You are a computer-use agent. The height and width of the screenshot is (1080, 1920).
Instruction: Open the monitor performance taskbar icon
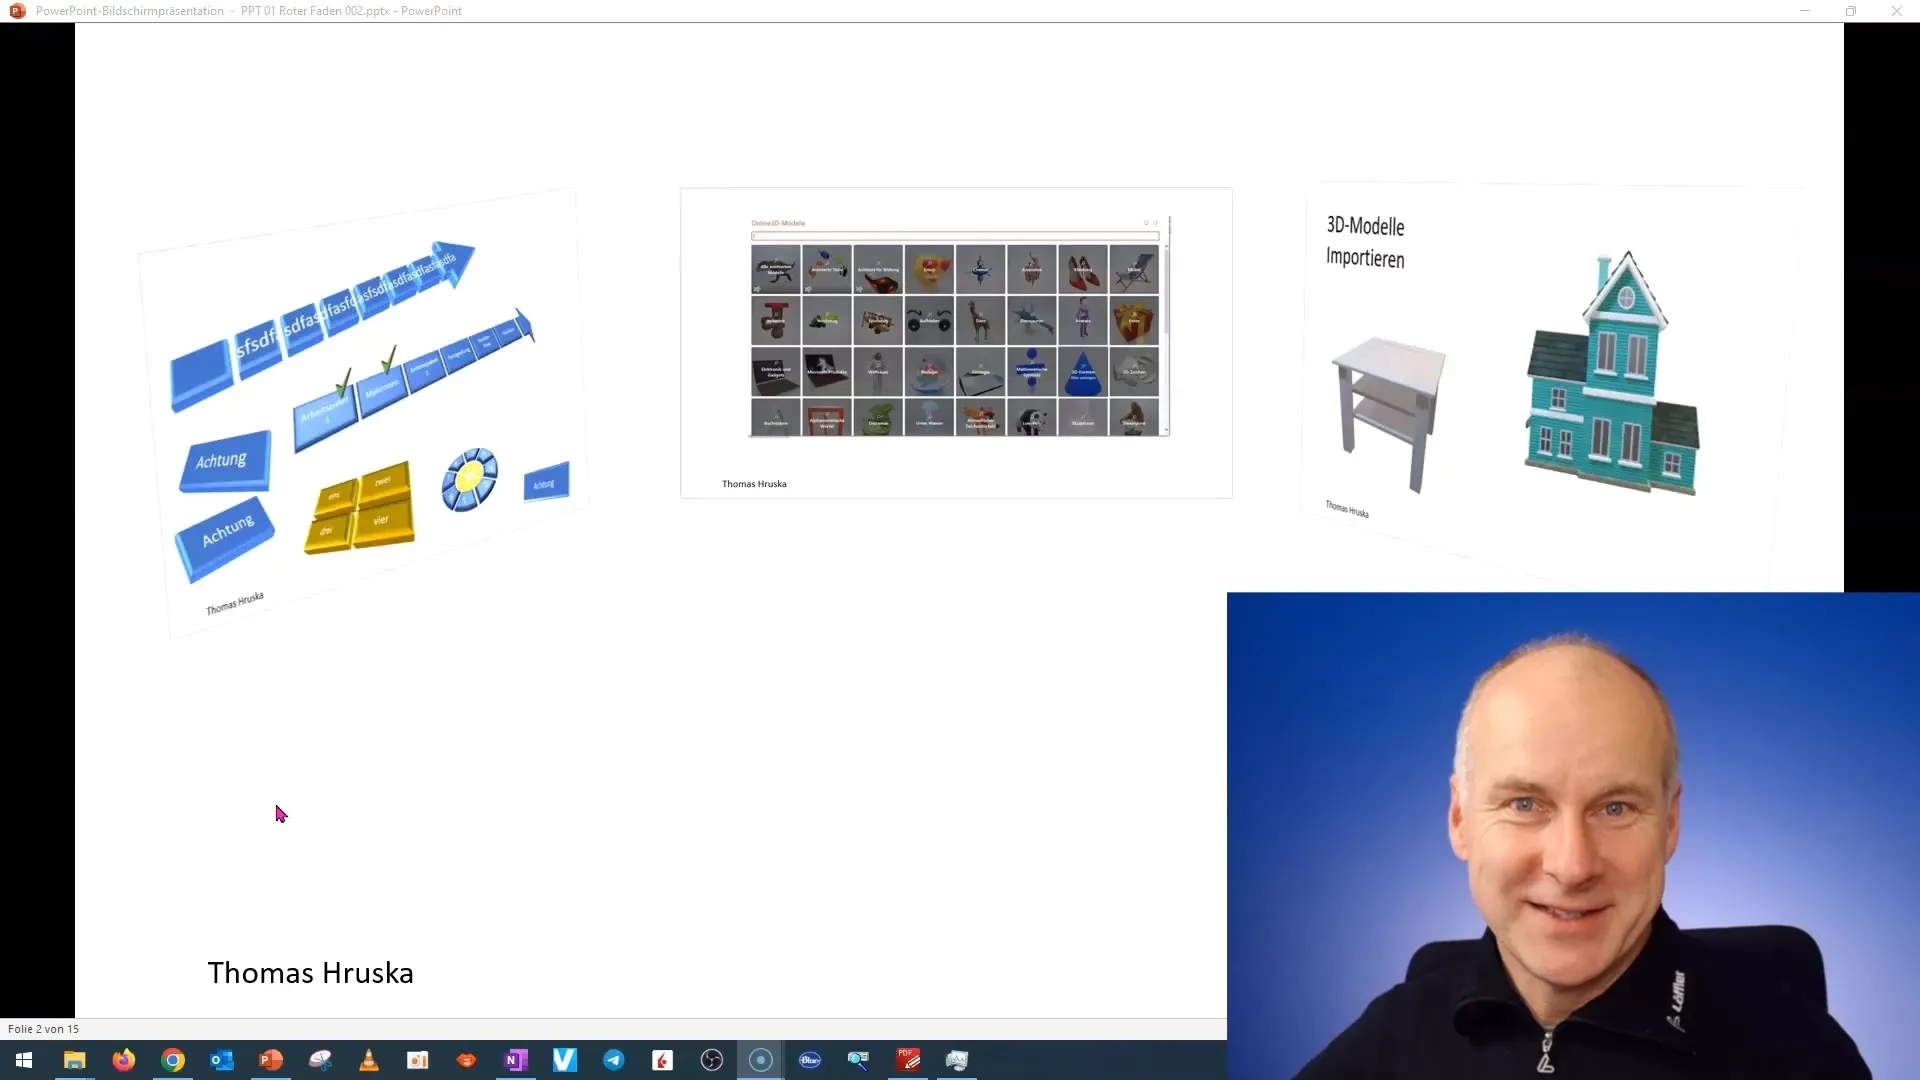click(956, 1060)
